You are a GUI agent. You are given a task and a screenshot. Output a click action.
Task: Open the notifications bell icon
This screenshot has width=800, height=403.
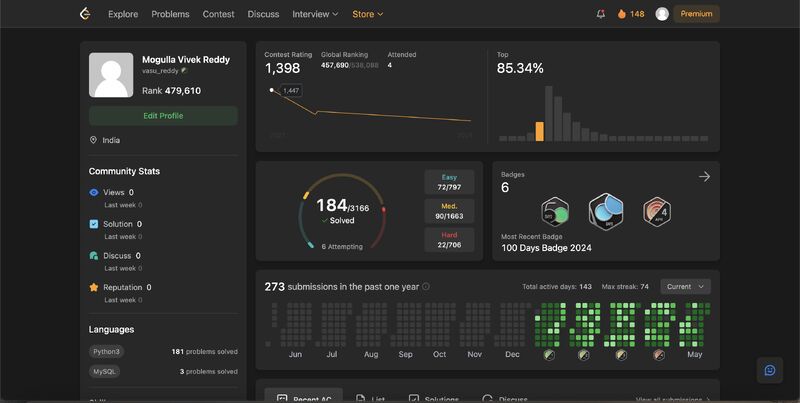(x=601, y=14)
